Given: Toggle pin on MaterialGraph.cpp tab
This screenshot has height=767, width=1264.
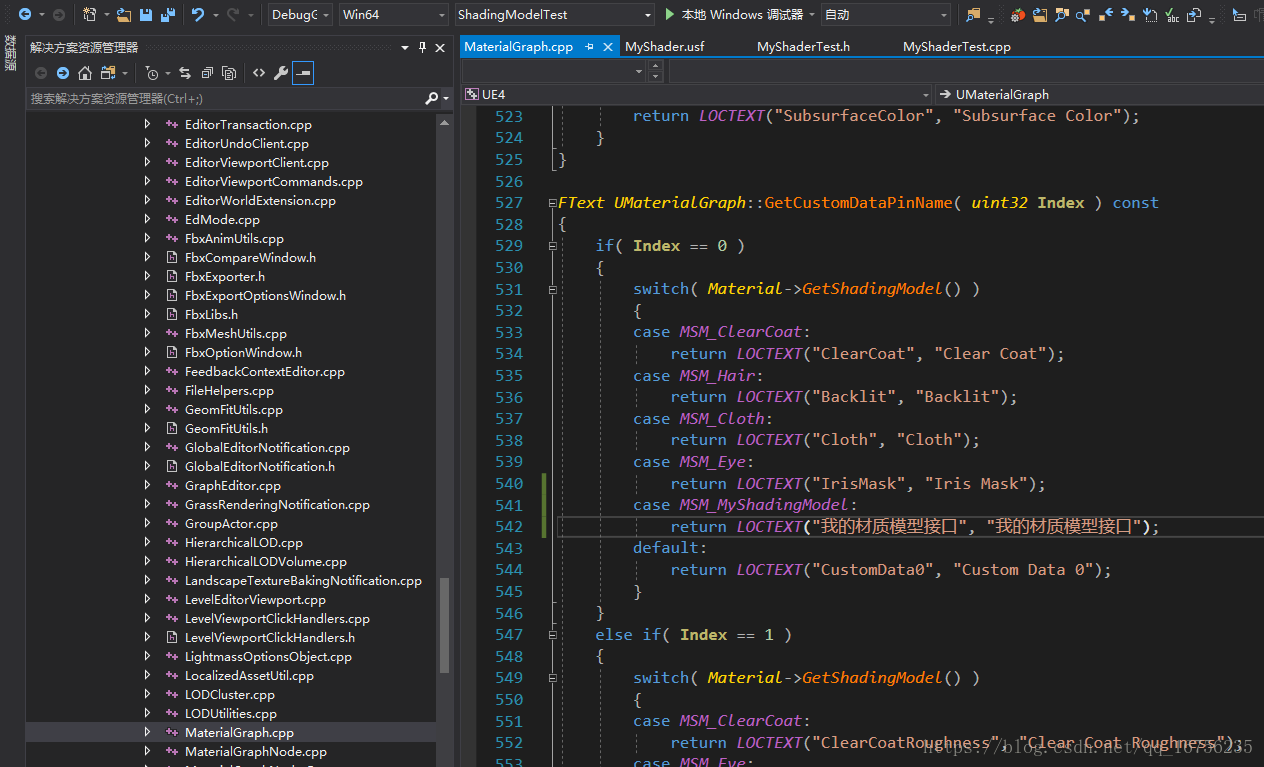Looking at the screenshot, I should coord(589,47).
